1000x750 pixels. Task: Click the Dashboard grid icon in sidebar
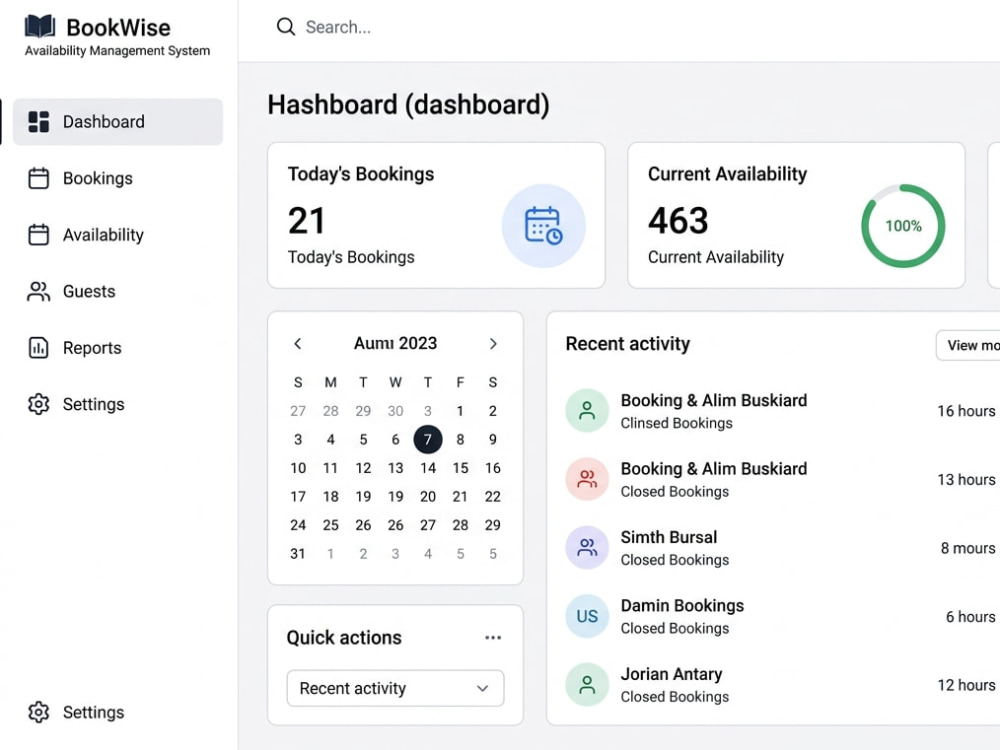tap(38, 122)
